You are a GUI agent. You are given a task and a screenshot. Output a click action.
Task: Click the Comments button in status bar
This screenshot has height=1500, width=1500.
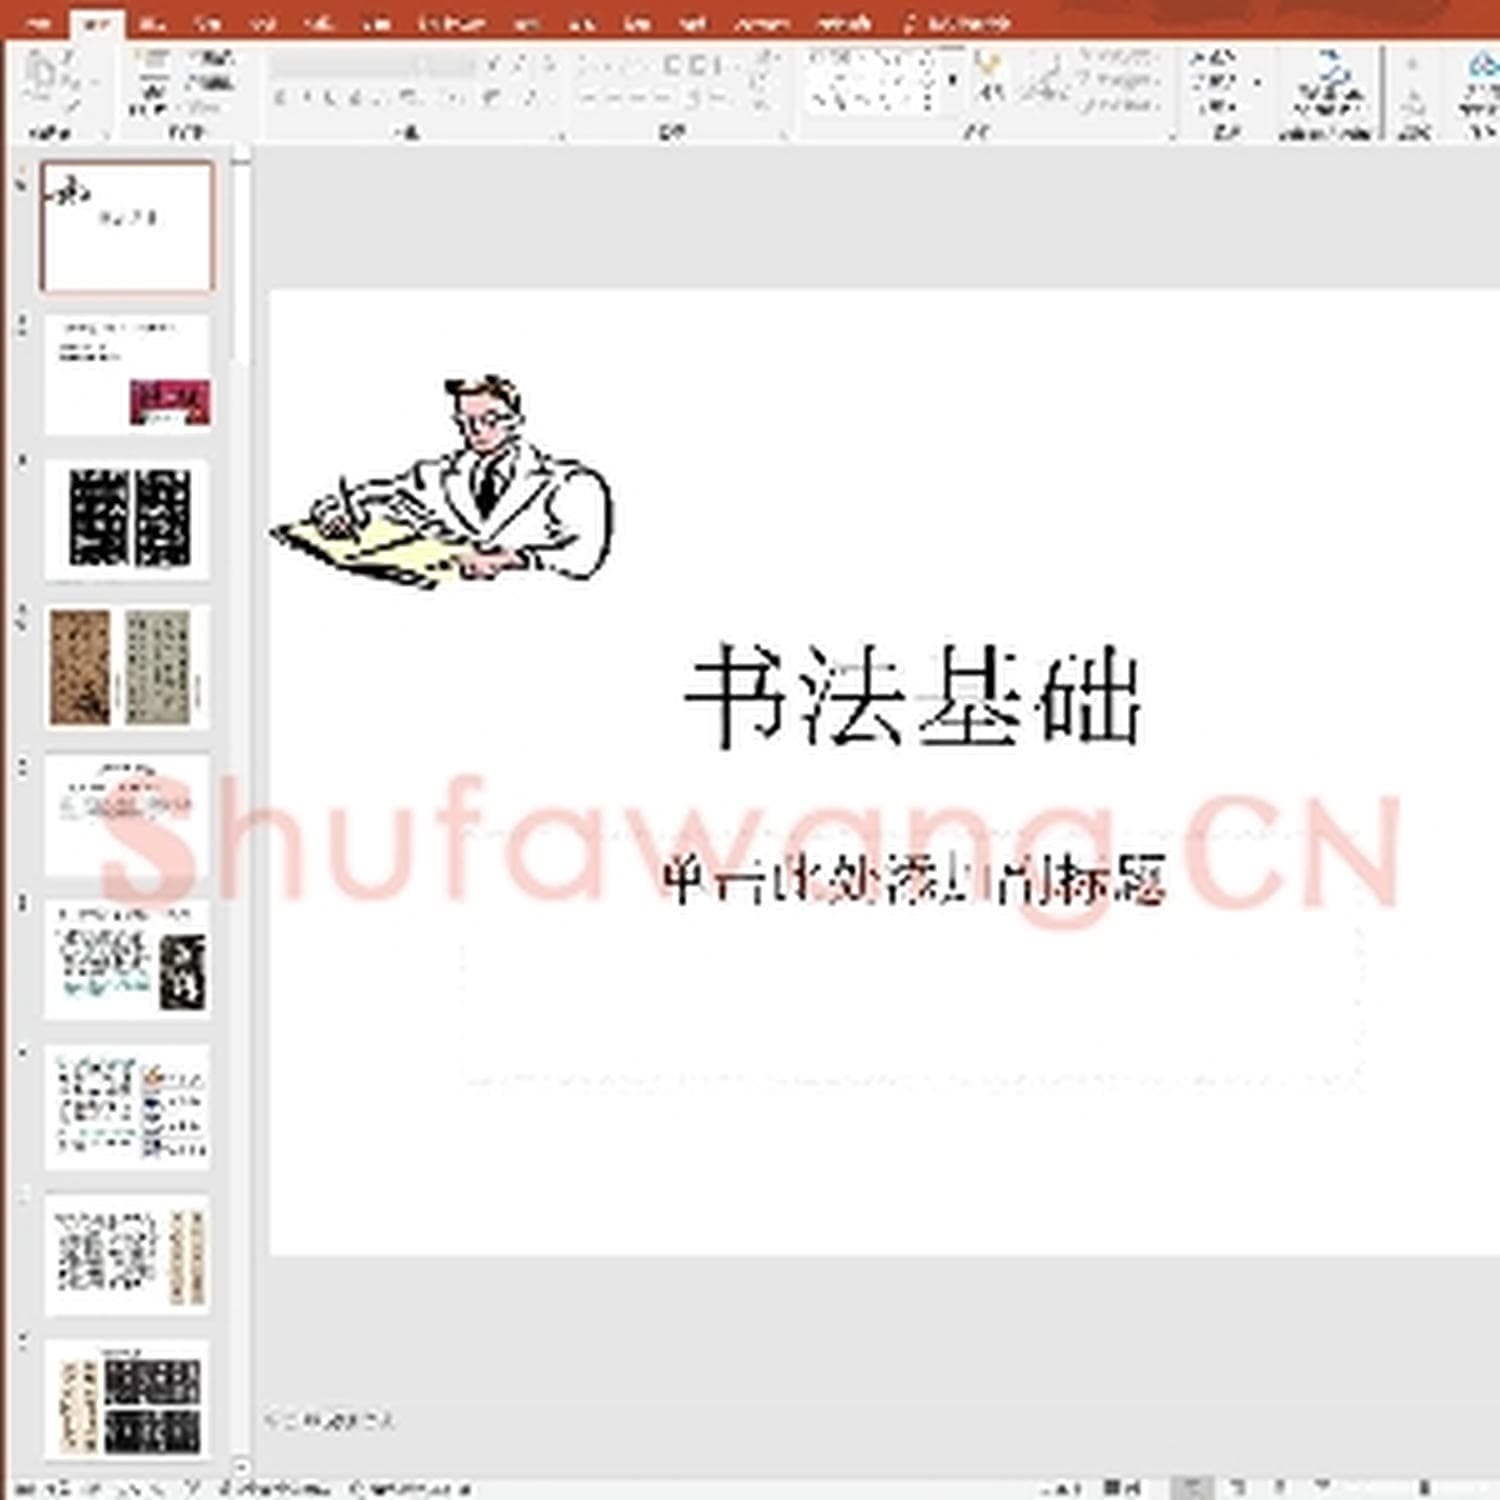[x=1122, y=1487]
